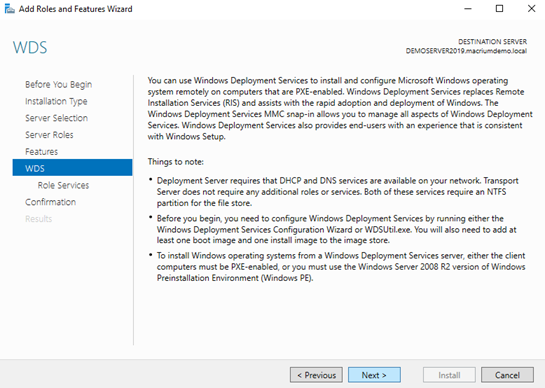The height and width of the screenshot is (388, 545).
Task: Minimize the wizard window
Action: [468, 9]
